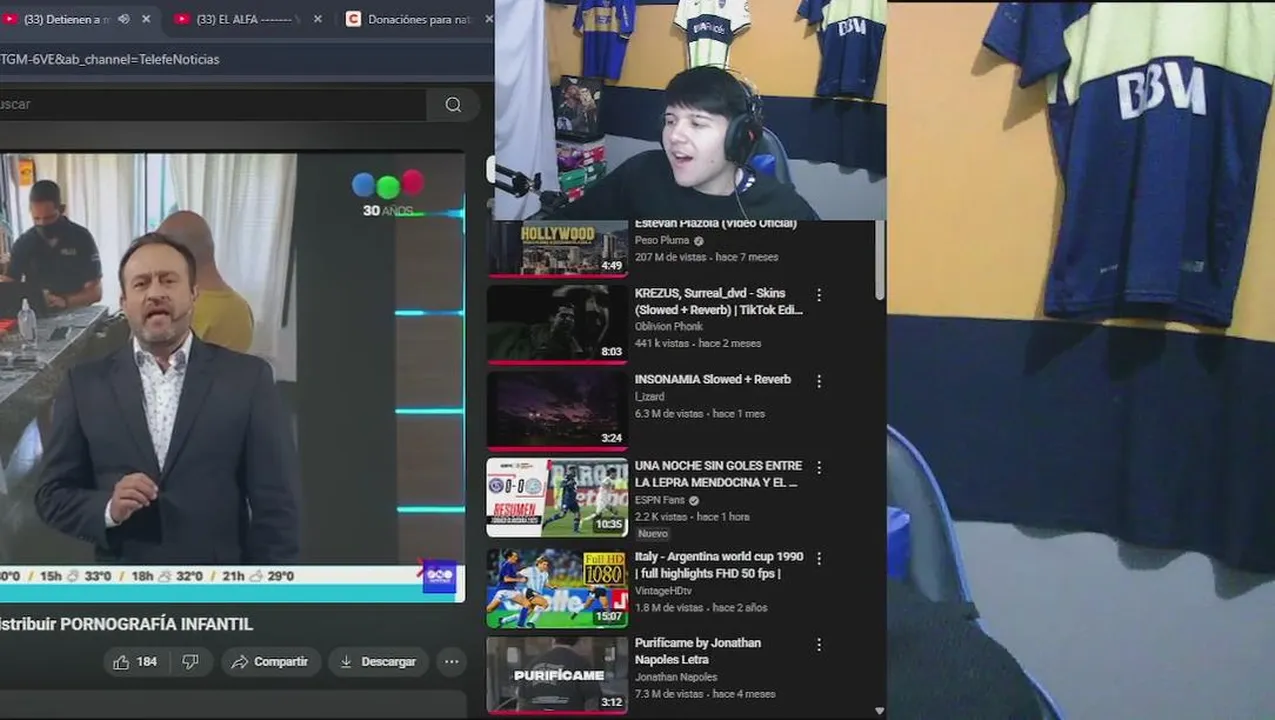
Task: Open the three-dot more actions menu
Action: click(x=451, y=662)
